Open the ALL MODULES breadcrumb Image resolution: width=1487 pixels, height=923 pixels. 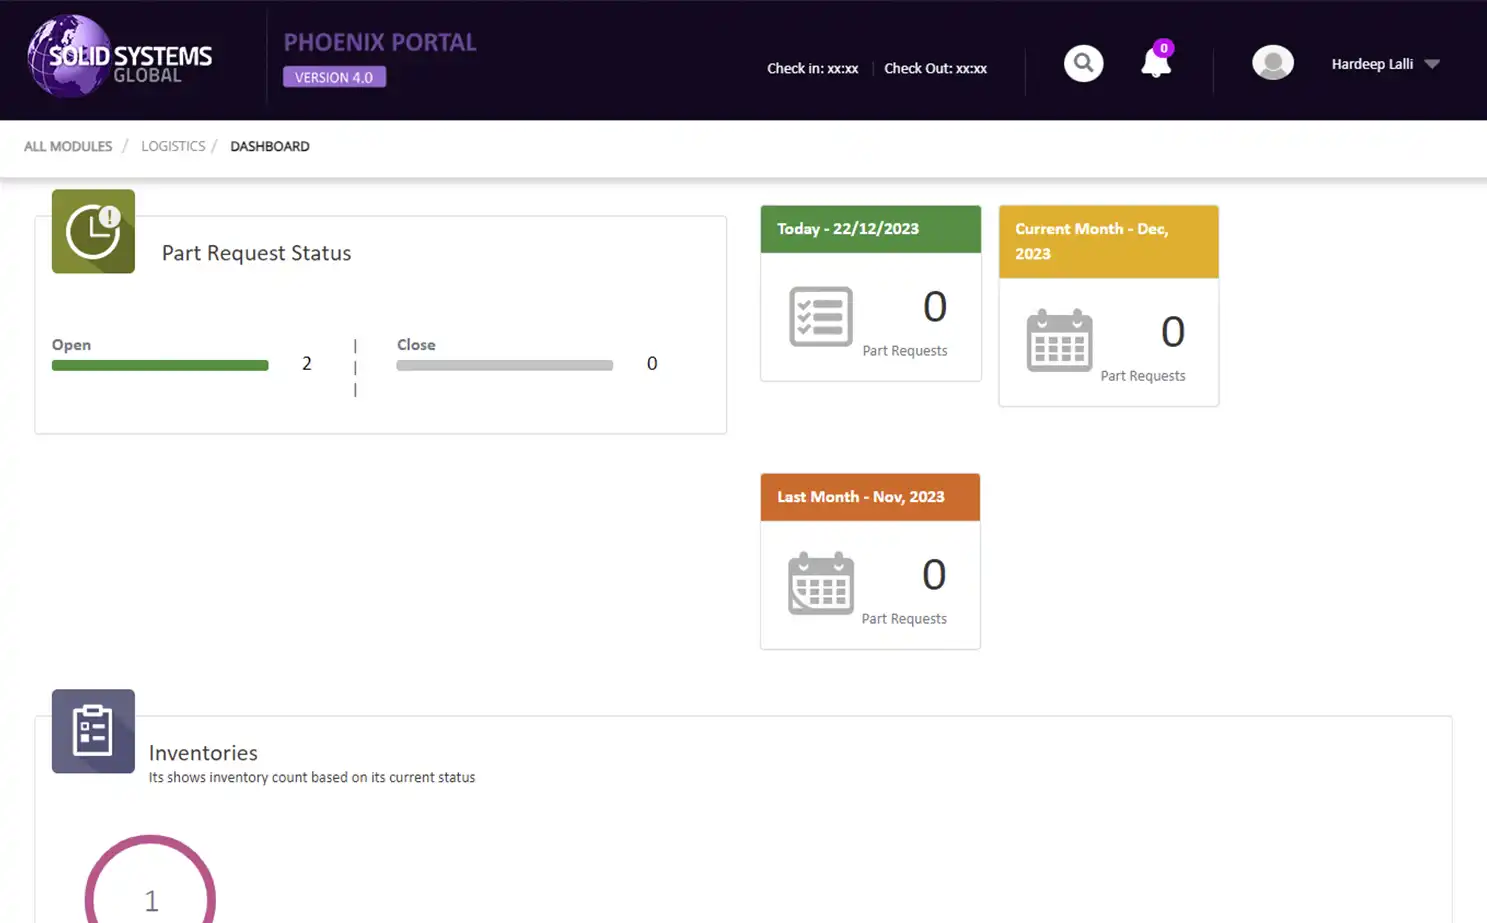67,146
